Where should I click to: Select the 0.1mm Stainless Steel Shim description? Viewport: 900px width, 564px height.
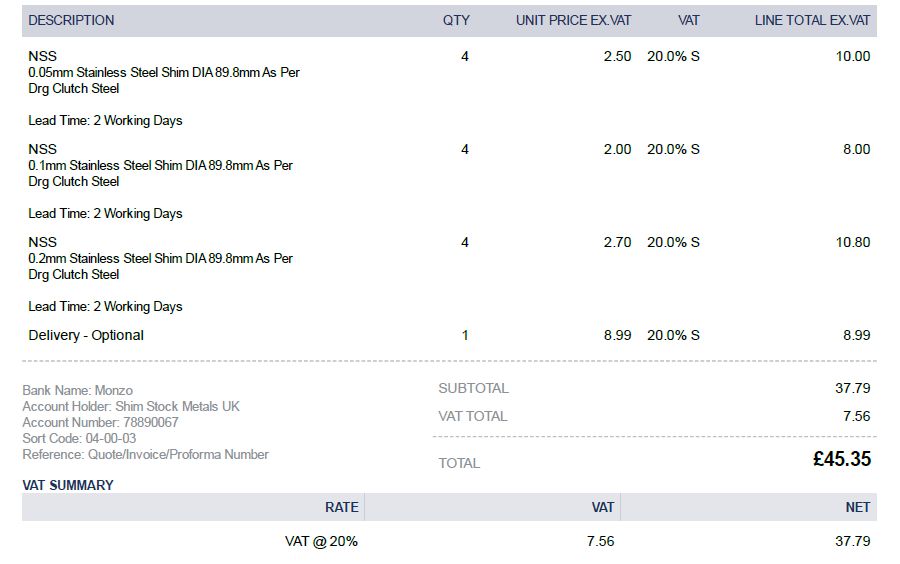160,166
